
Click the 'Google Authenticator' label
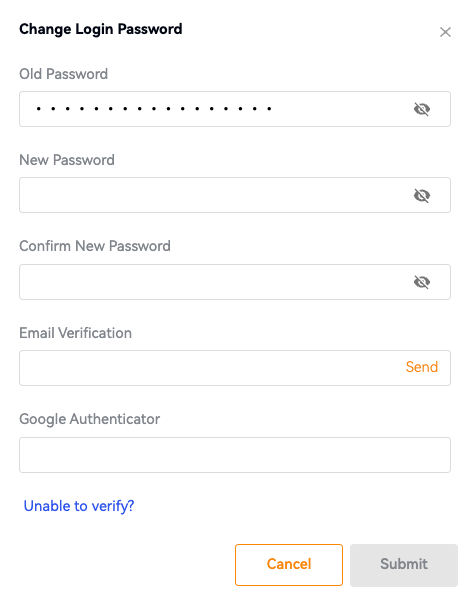[x=89, y=419]
